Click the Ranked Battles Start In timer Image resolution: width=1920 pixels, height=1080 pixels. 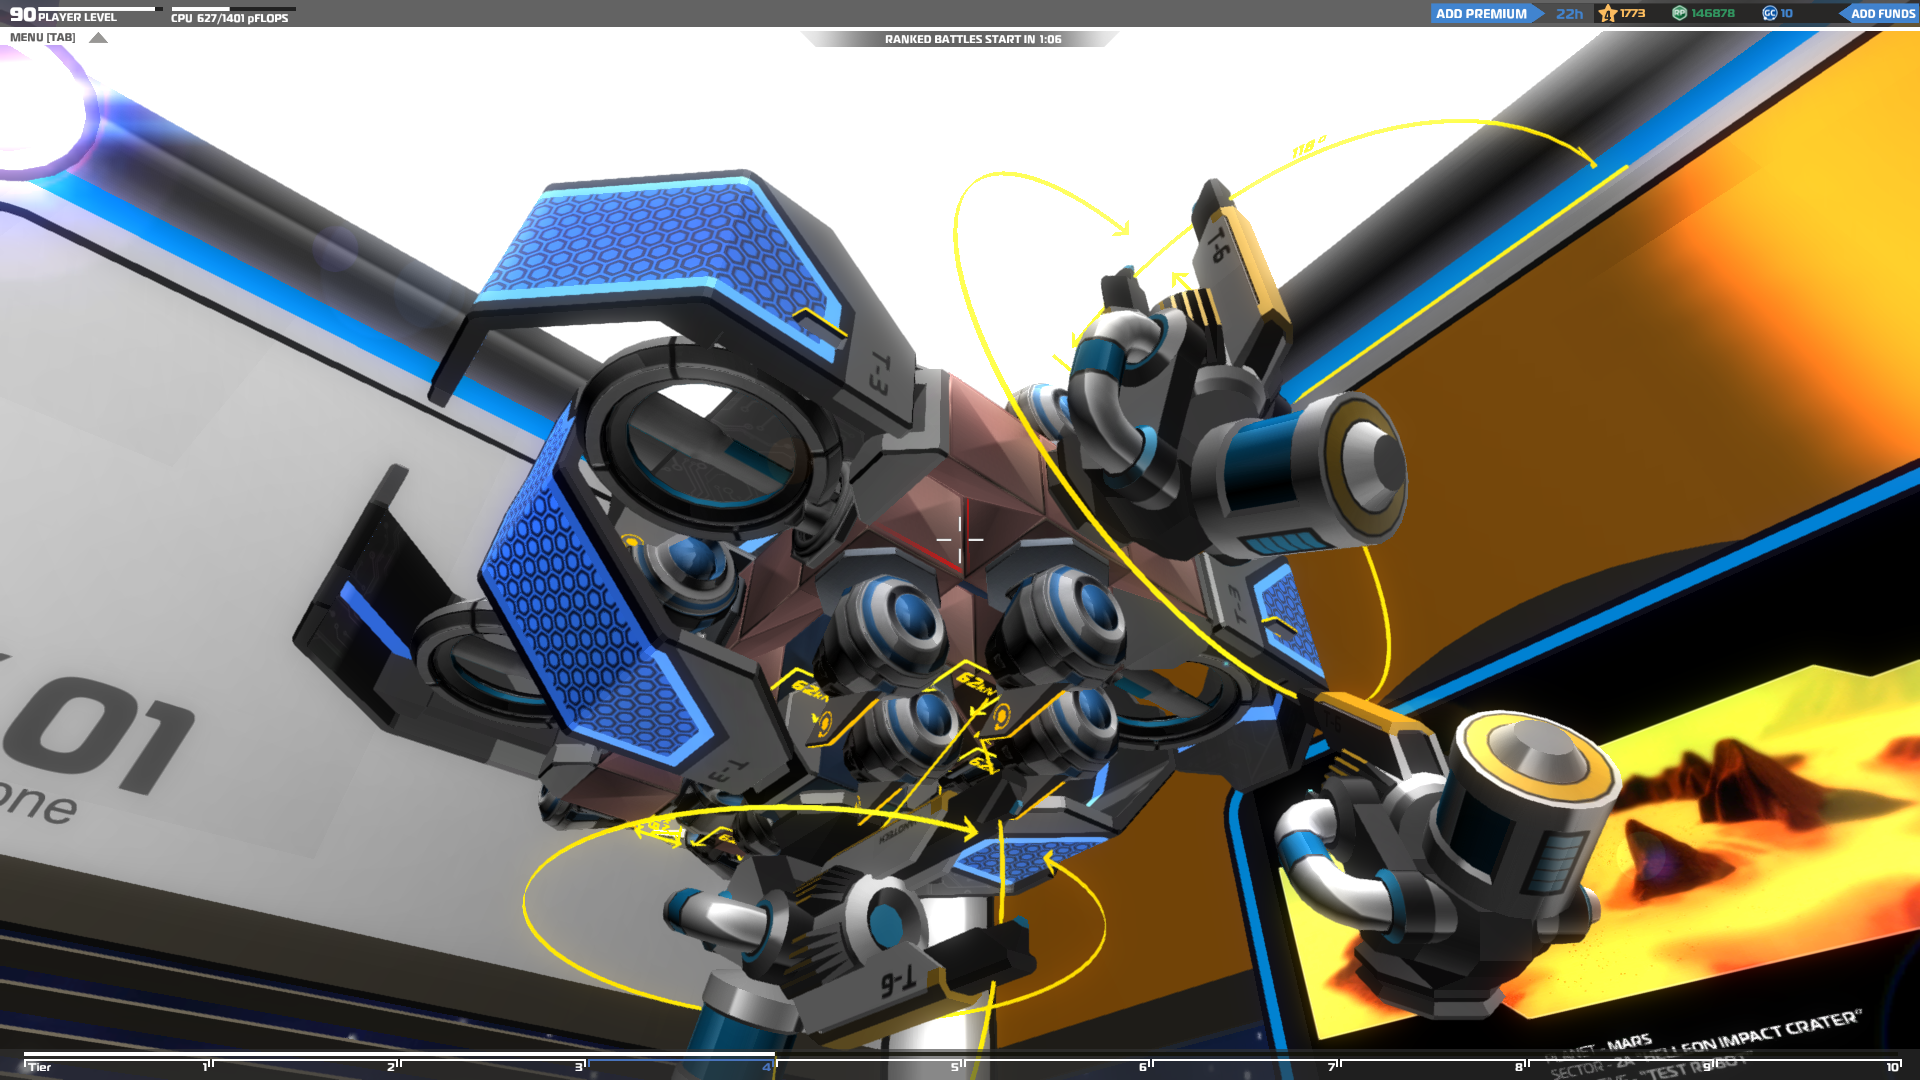click(x=972, y=40)
